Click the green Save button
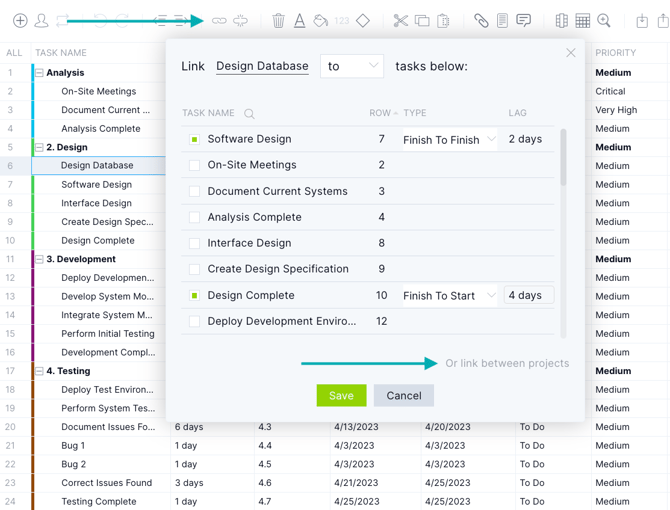The image size is (670, 510). tap(341, 396)
